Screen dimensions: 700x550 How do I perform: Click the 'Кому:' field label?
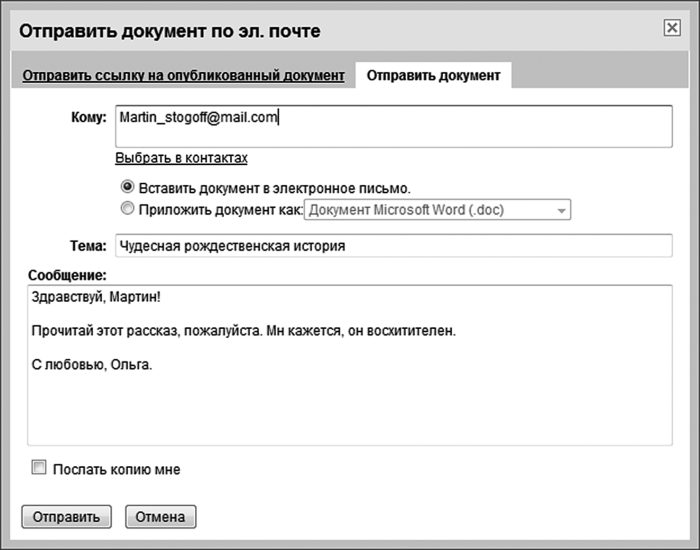88,118
